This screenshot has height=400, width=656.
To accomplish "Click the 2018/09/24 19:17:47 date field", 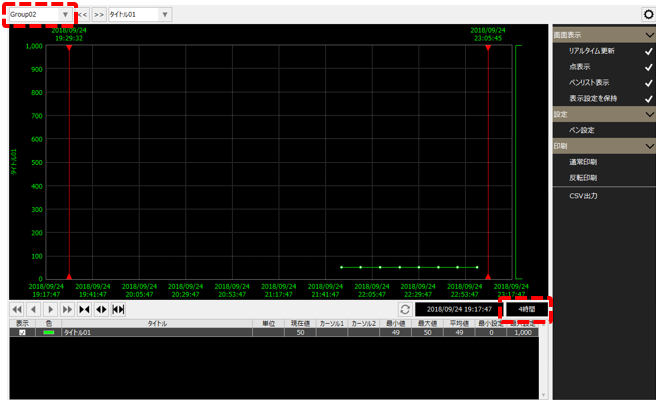I will 458,310.
